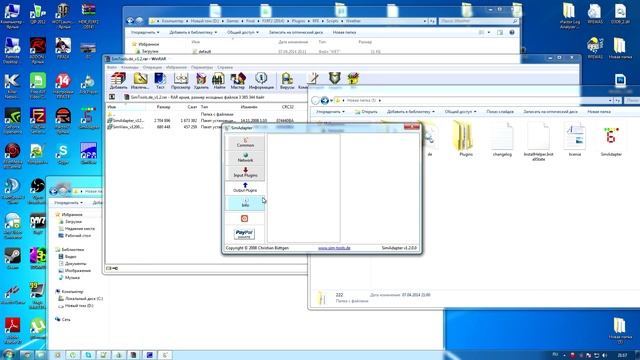The image size is (640, 360).
Task: Click the red power icon in SimAdapter
Action: tap(244, 218)
